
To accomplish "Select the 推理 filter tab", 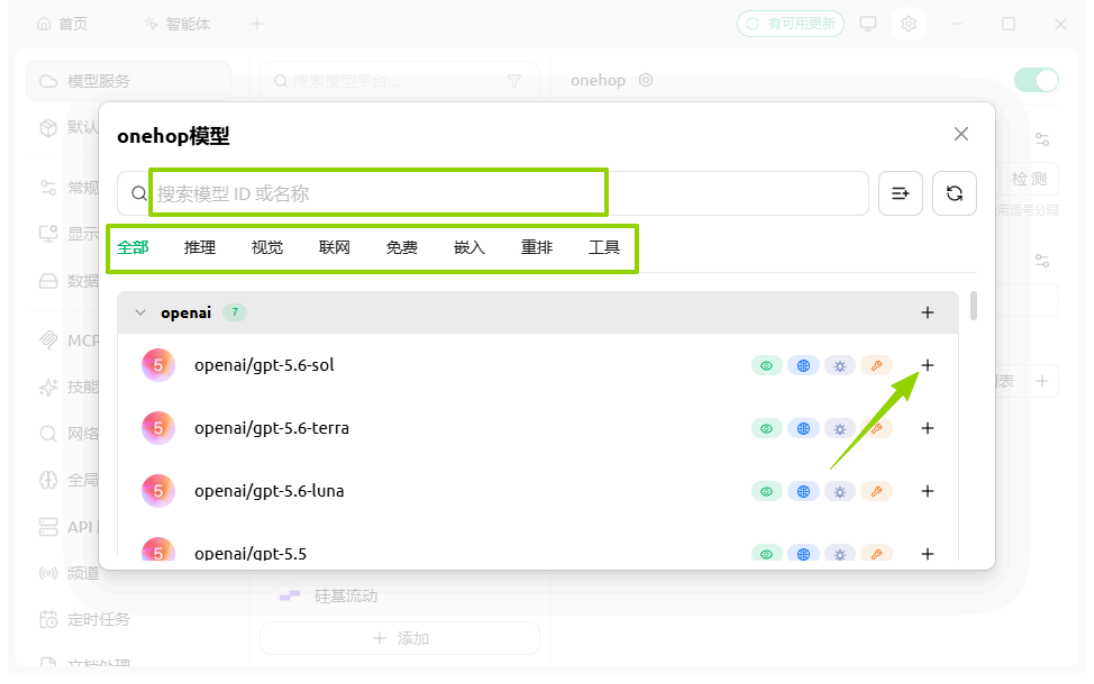I will tap(200, 247).
